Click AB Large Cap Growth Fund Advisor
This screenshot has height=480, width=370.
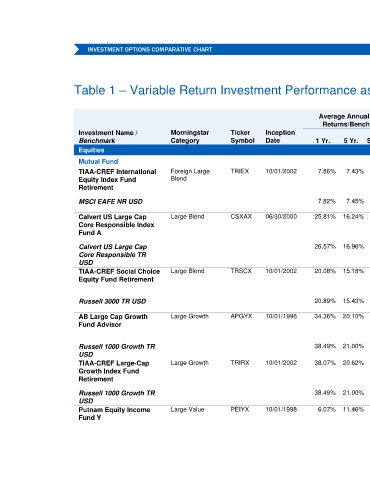click(x=113, y=321)
